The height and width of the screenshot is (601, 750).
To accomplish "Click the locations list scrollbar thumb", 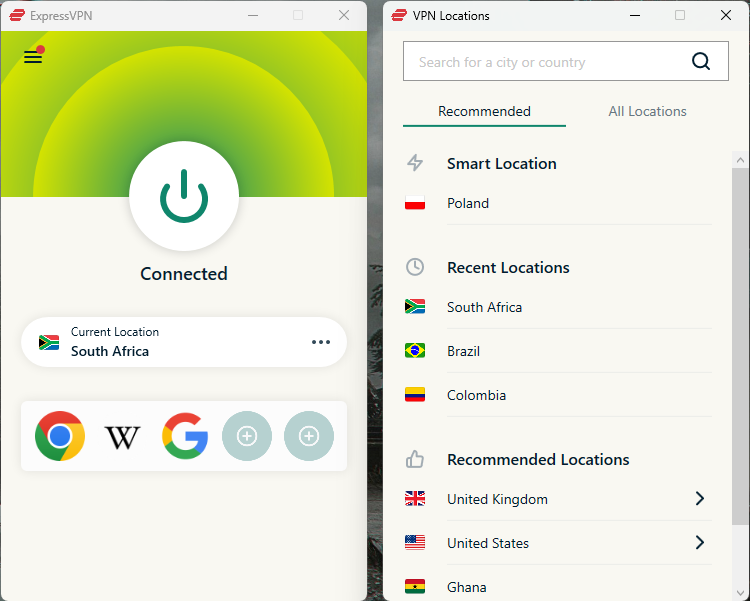I will click(x=740, y=346).
